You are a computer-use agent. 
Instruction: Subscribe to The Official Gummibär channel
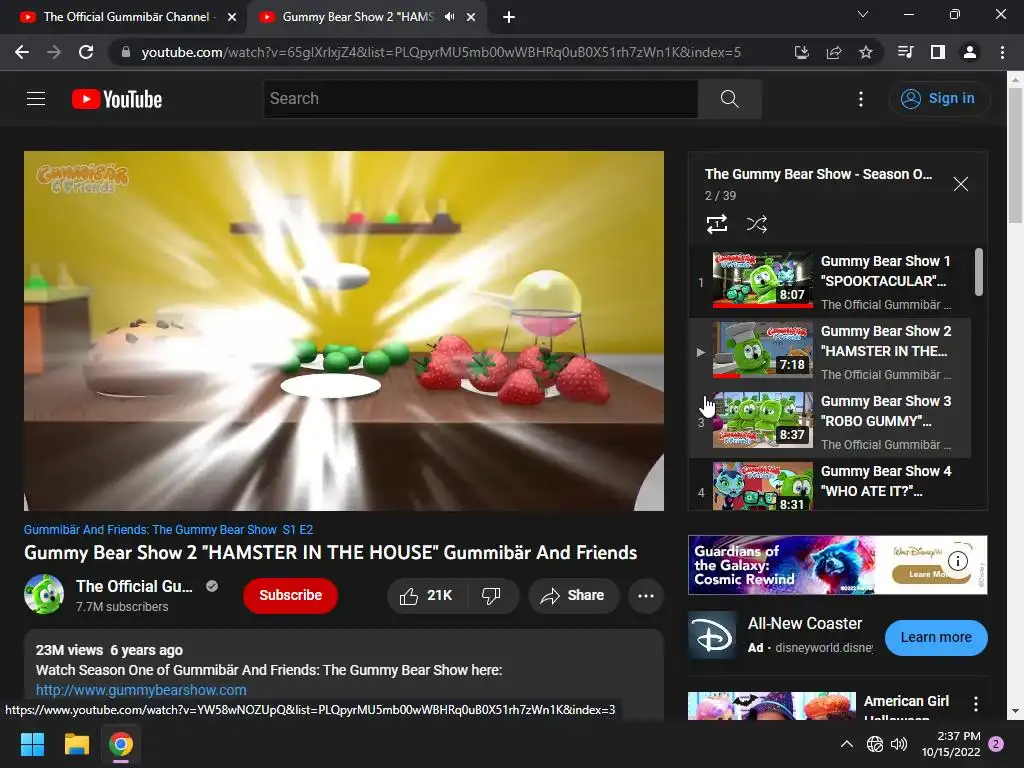(290, 596)
